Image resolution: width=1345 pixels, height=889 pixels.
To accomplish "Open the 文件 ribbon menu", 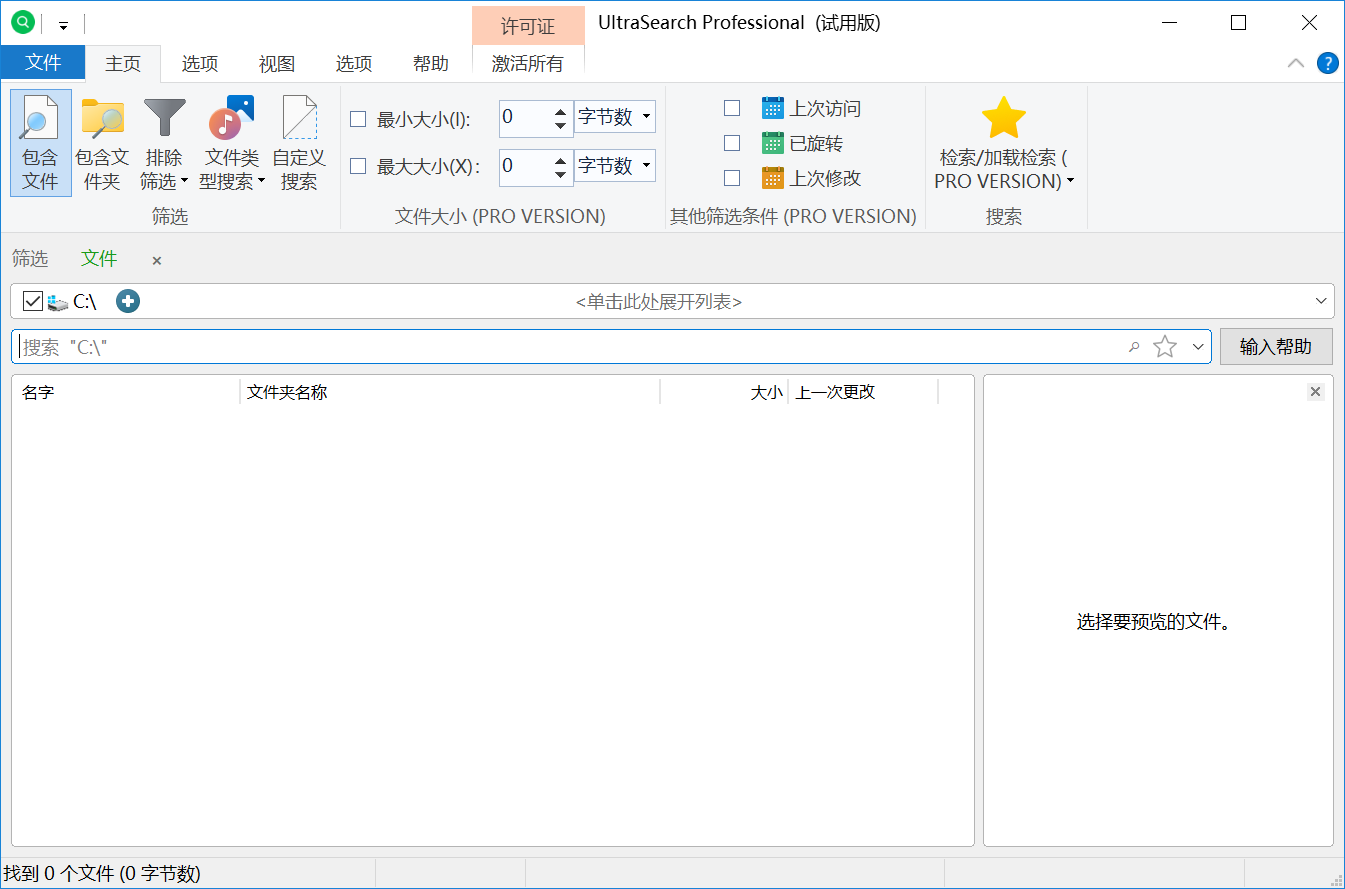I will click(43, 63).
